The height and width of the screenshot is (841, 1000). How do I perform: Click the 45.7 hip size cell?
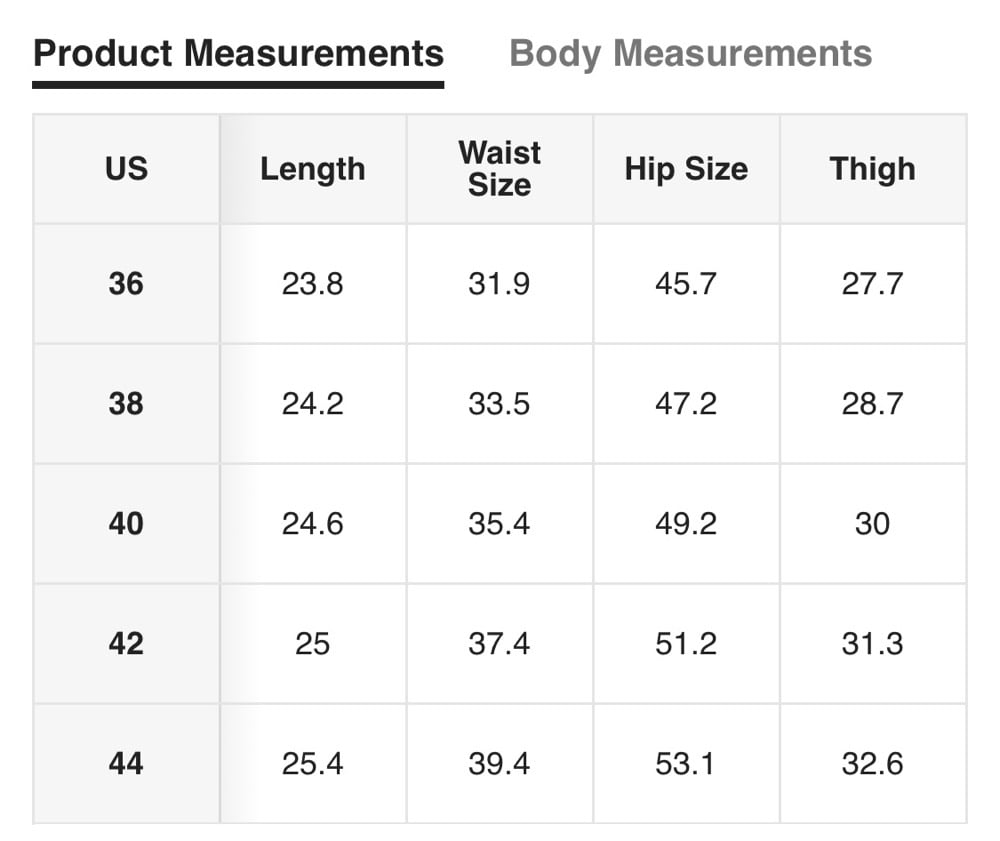(x=686, y=284)
